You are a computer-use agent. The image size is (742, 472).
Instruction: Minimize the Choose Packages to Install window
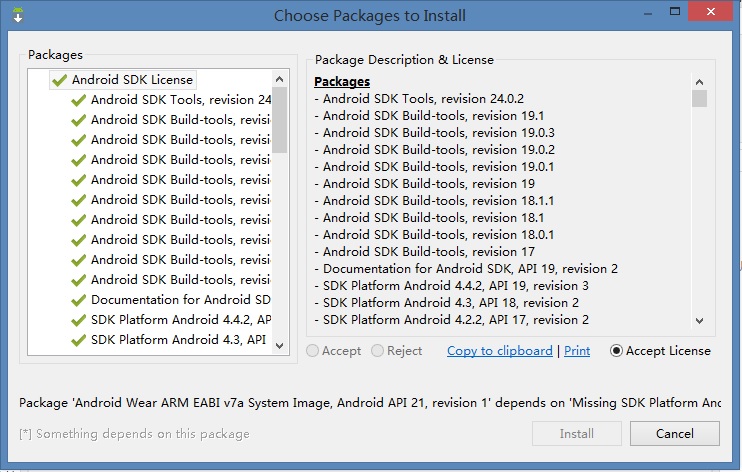648,12
